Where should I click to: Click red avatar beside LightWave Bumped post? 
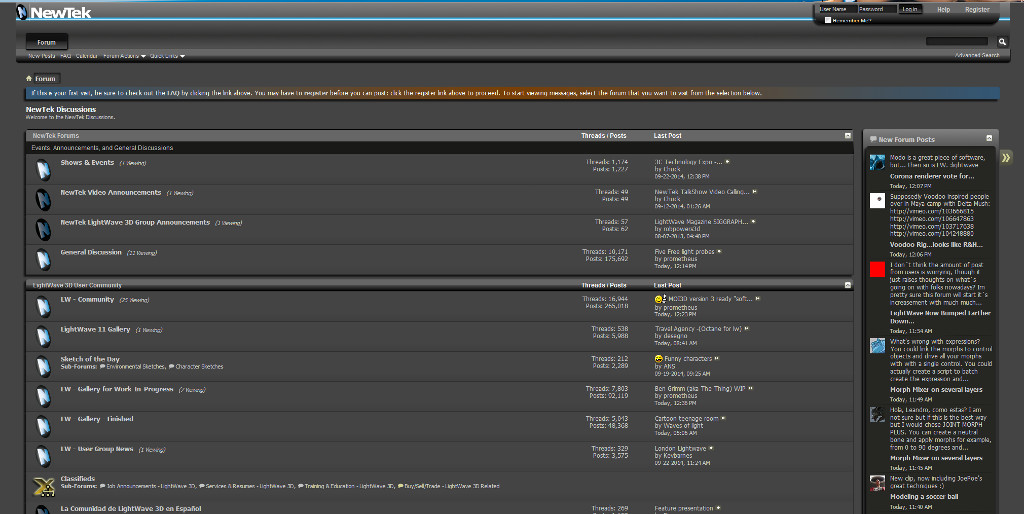pos(877,269)
